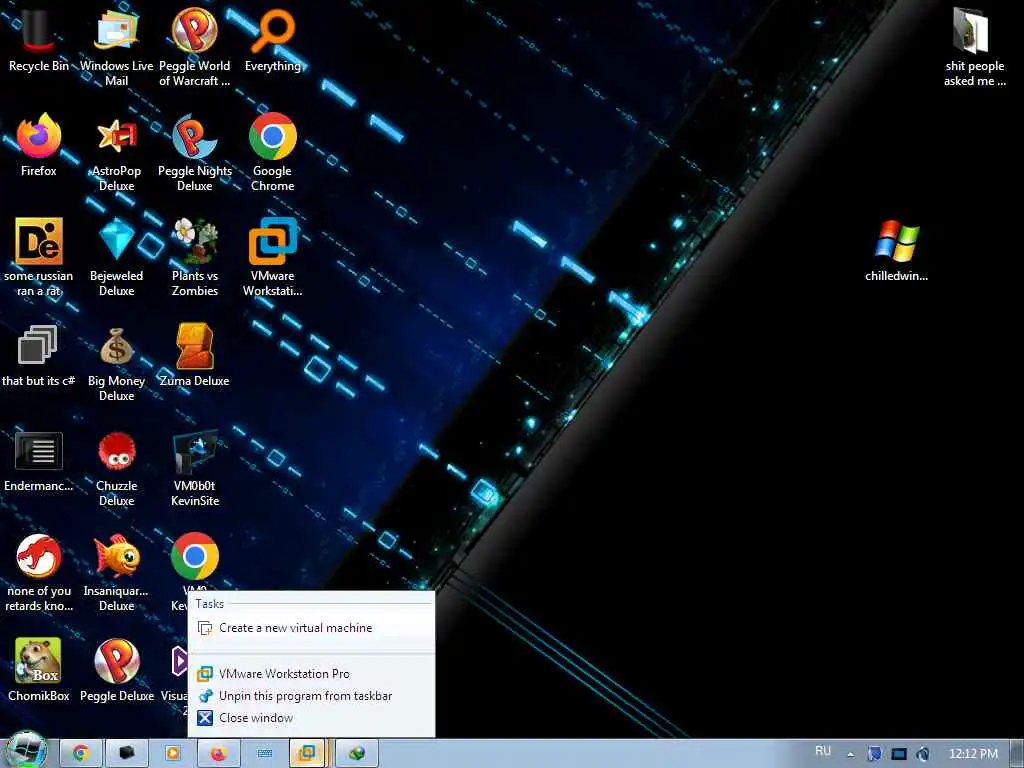The image size is (1024, 768).
Task: Click the Show desktop button strip
Action: (x=1017, y=754)
